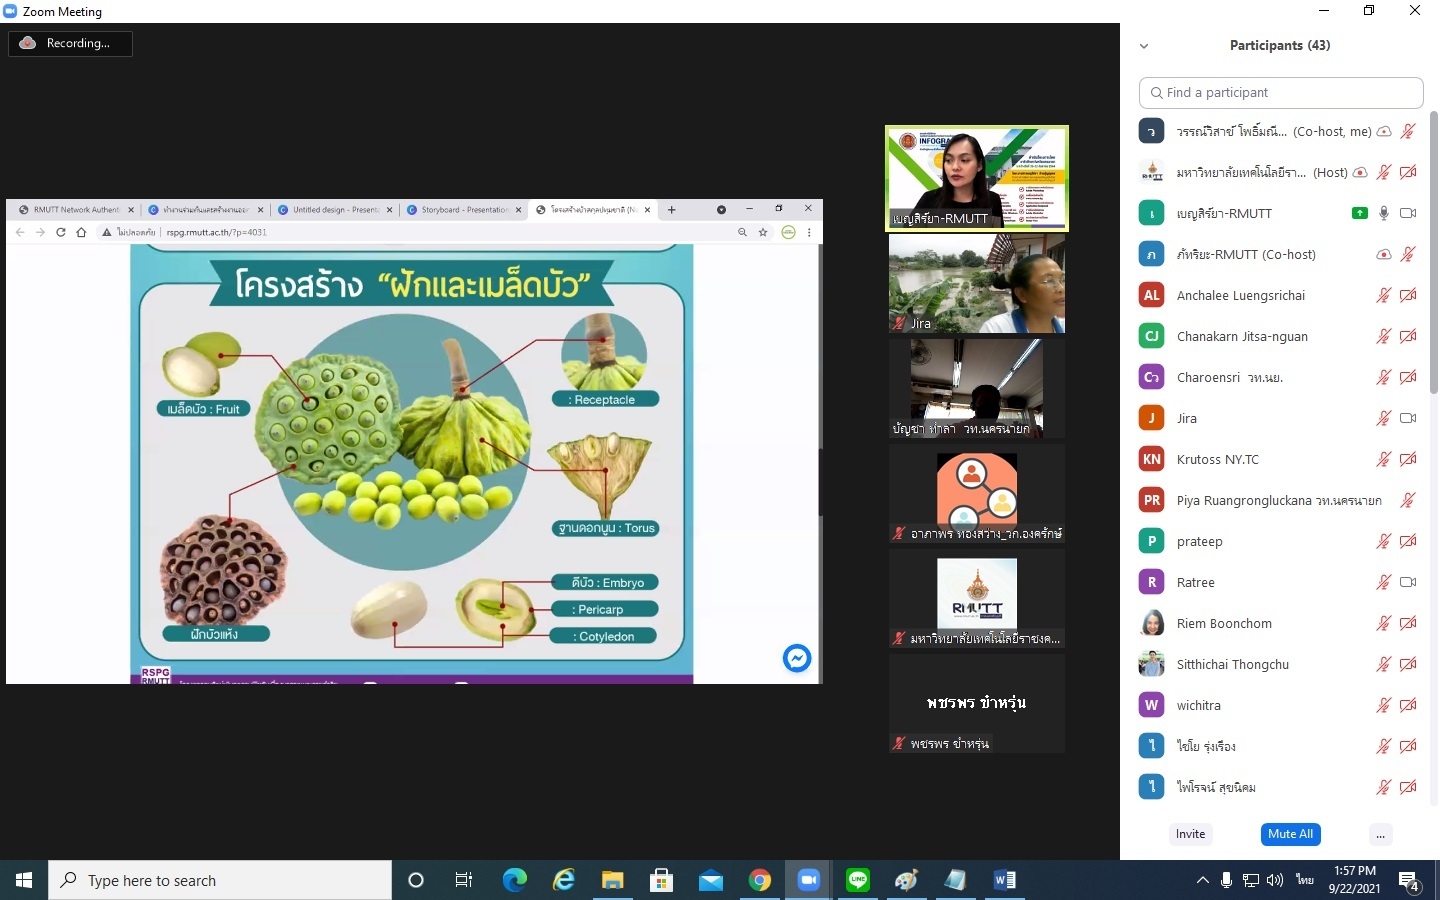The height and width of the screenshot is (900, 1440).
Task: Click the camera icon for เบญสิร์ยา-RMUTT
Action: pos(1408,213)
